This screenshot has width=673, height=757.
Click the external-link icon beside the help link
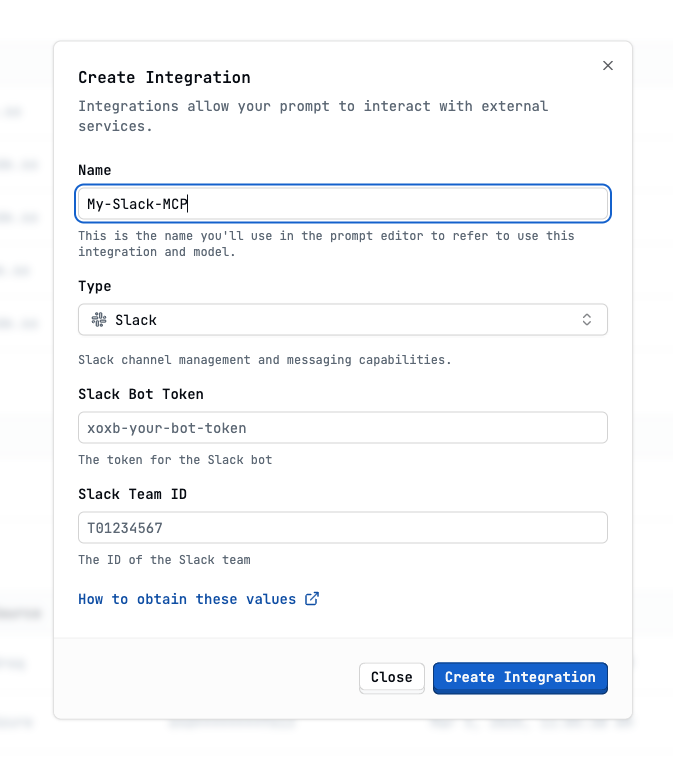point(312,599)
